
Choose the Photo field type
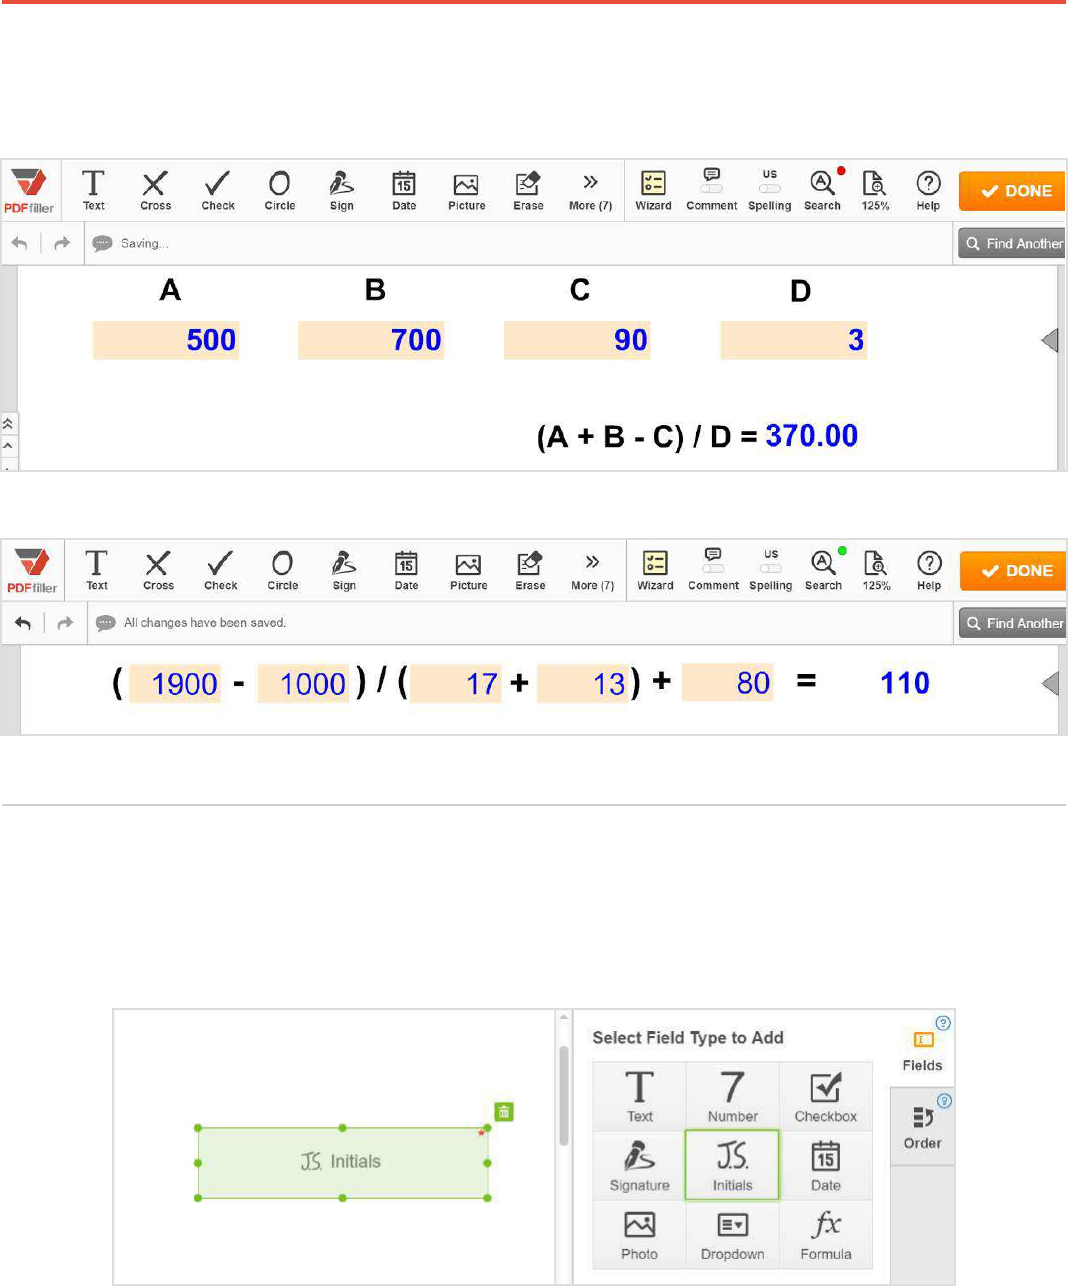click(640, 1235)
